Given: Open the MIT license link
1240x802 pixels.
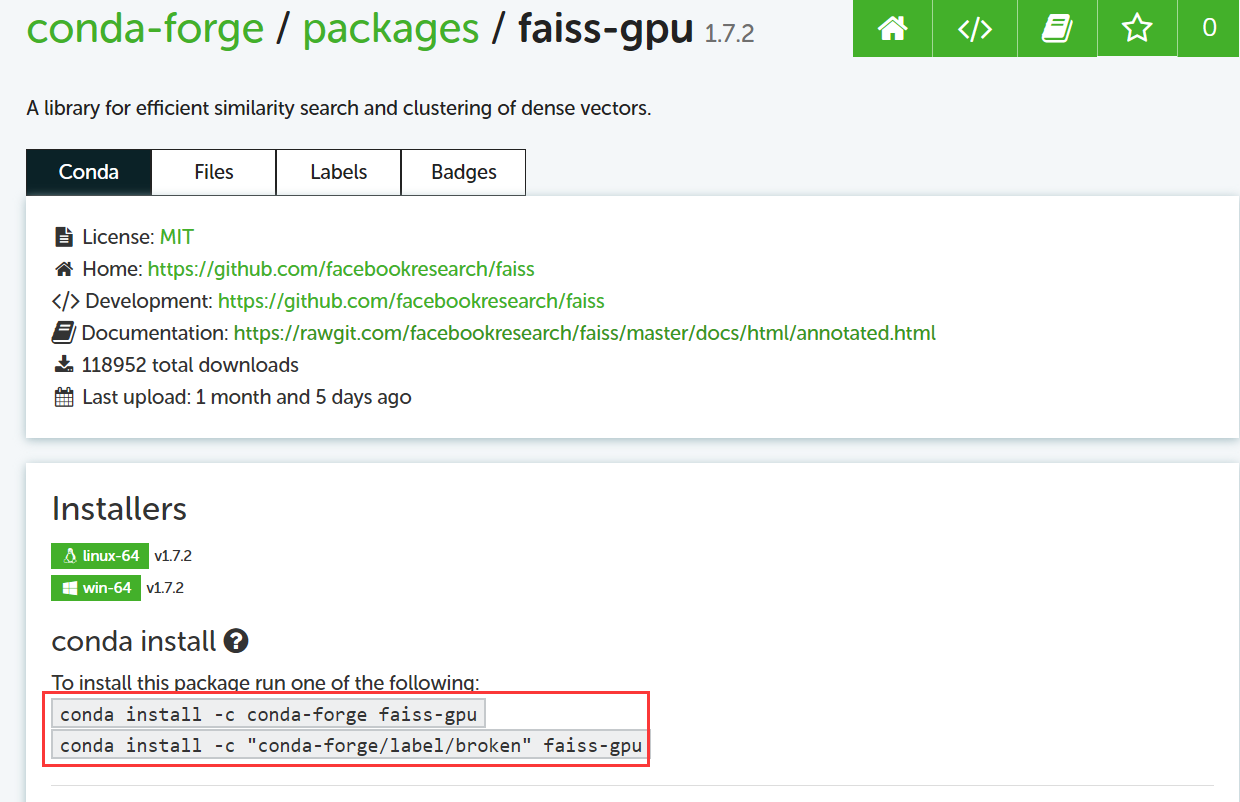Looking at the screenshot, I should point(177,237).
